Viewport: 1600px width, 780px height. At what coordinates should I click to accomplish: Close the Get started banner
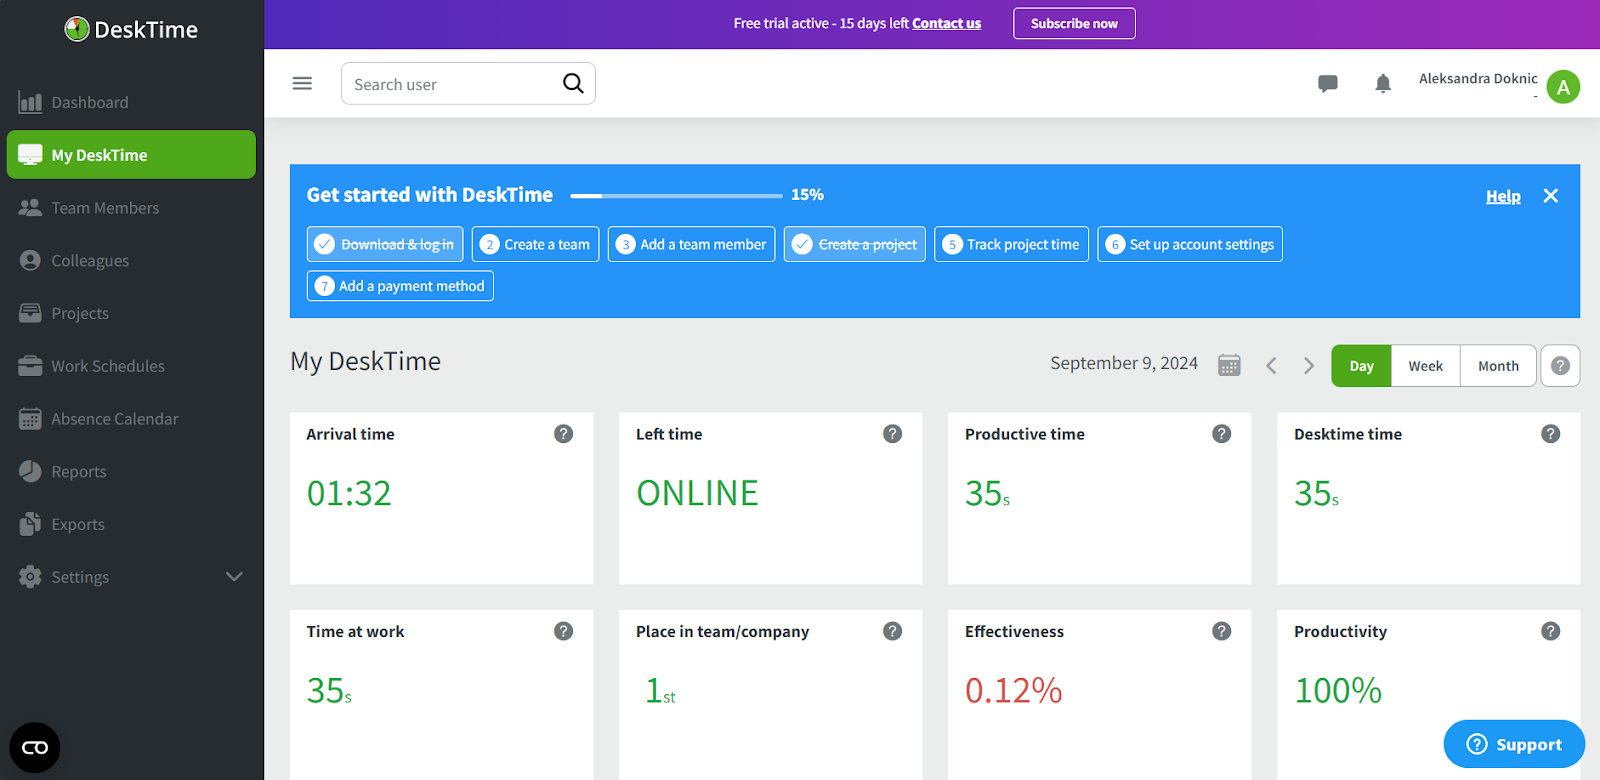pyautogui.click(x=1551, y=196)
